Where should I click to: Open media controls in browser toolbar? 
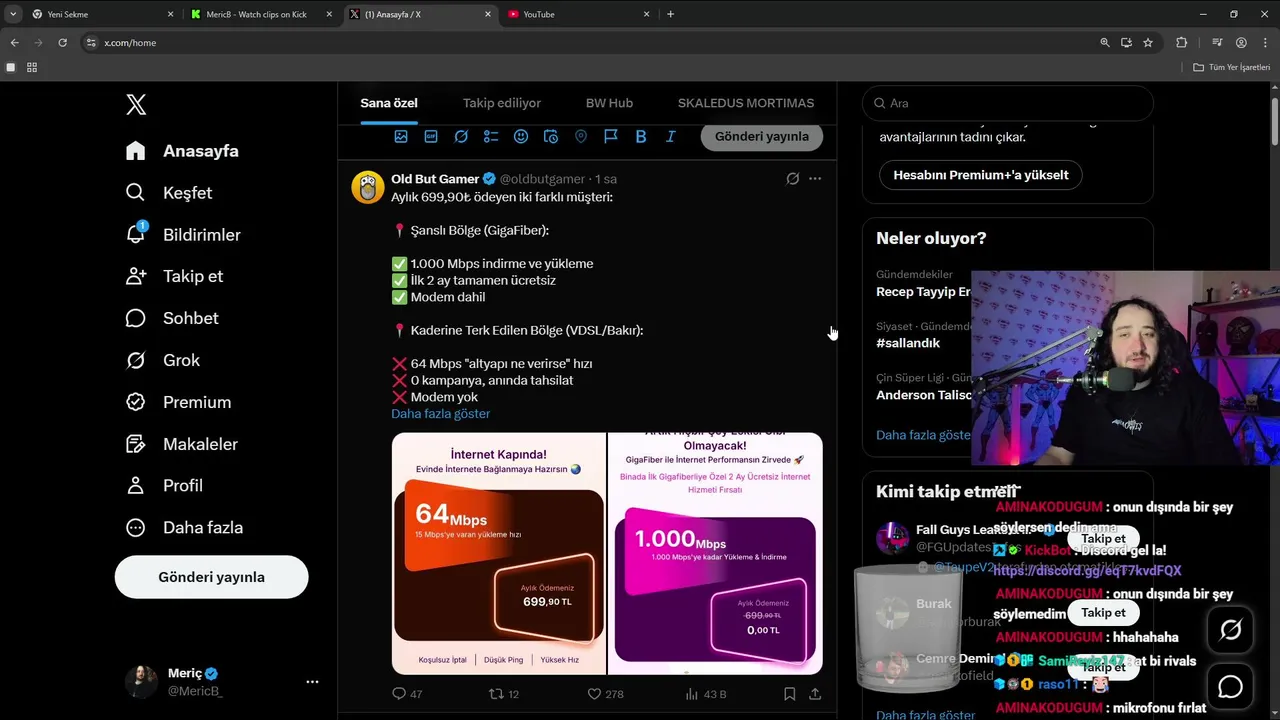pyautogui.click(x=1217, y=43)
